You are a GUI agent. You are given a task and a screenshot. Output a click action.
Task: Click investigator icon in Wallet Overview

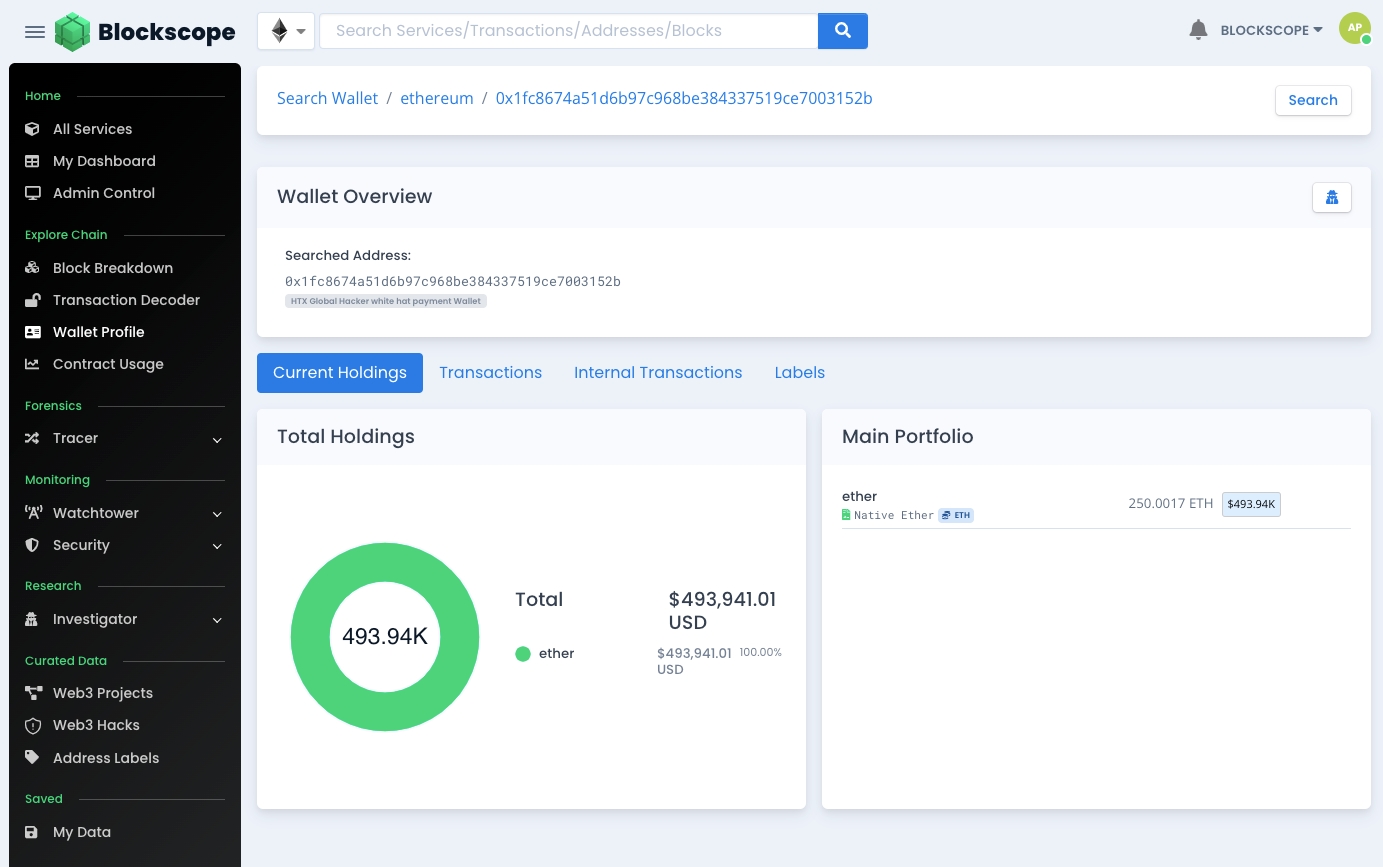1331,197
